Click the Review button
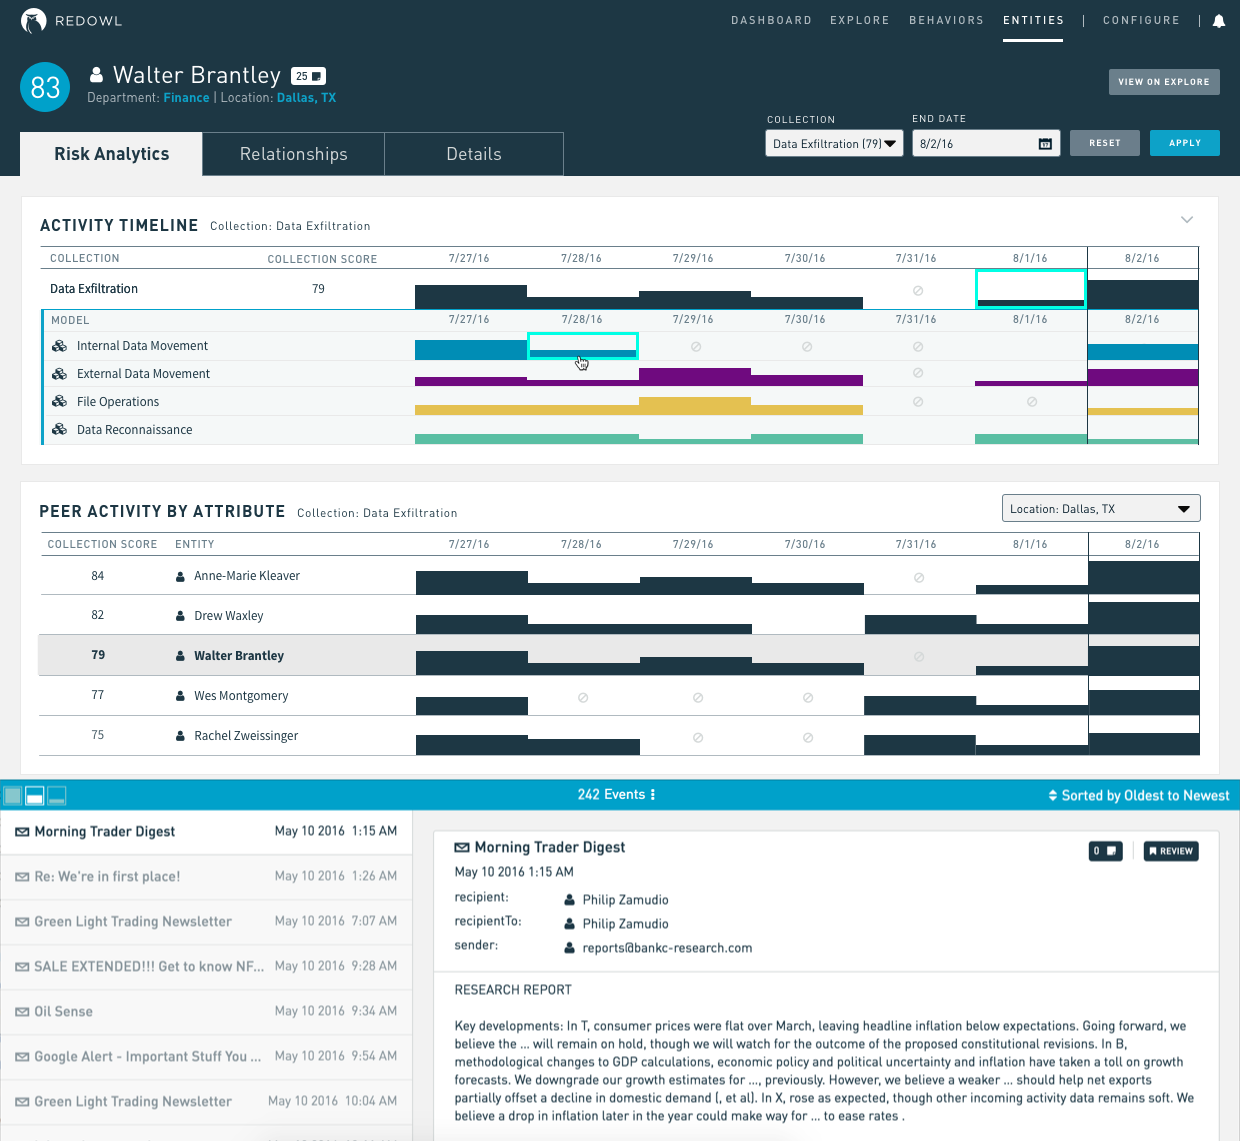Viewport: 1240px width, 1141px height. click(x=1171, y=851)
